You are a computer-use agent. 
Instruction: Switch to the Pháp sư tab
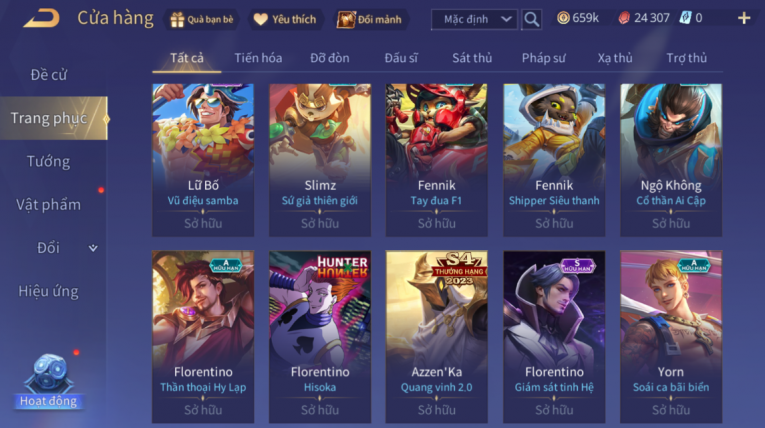coord(544,58)
